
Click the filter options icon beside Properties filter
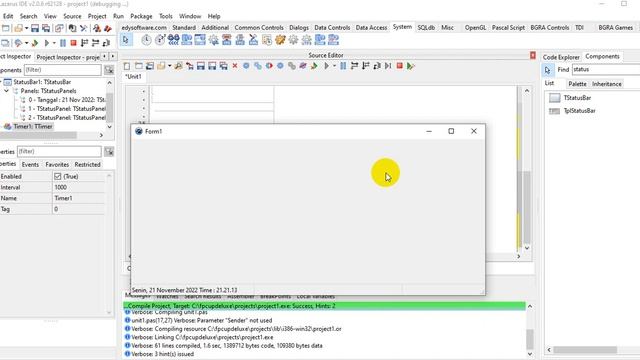[x=109, y=152]
